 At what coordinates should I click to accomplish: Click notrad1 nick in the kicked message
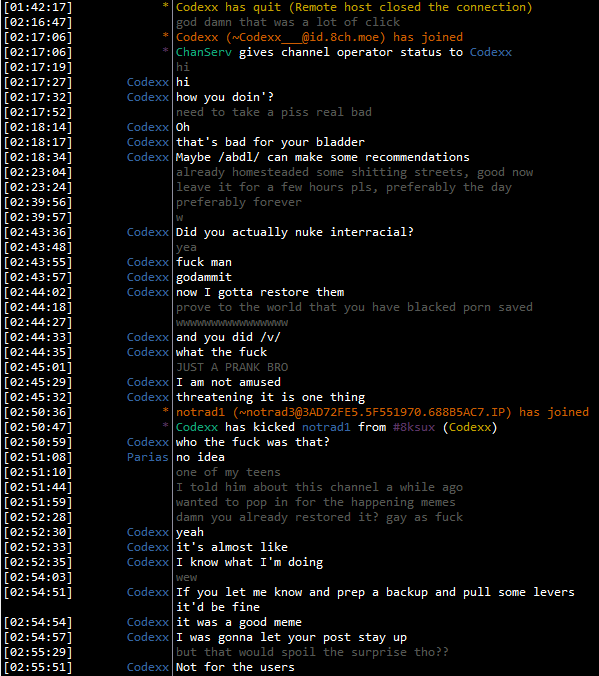[326, 427]
